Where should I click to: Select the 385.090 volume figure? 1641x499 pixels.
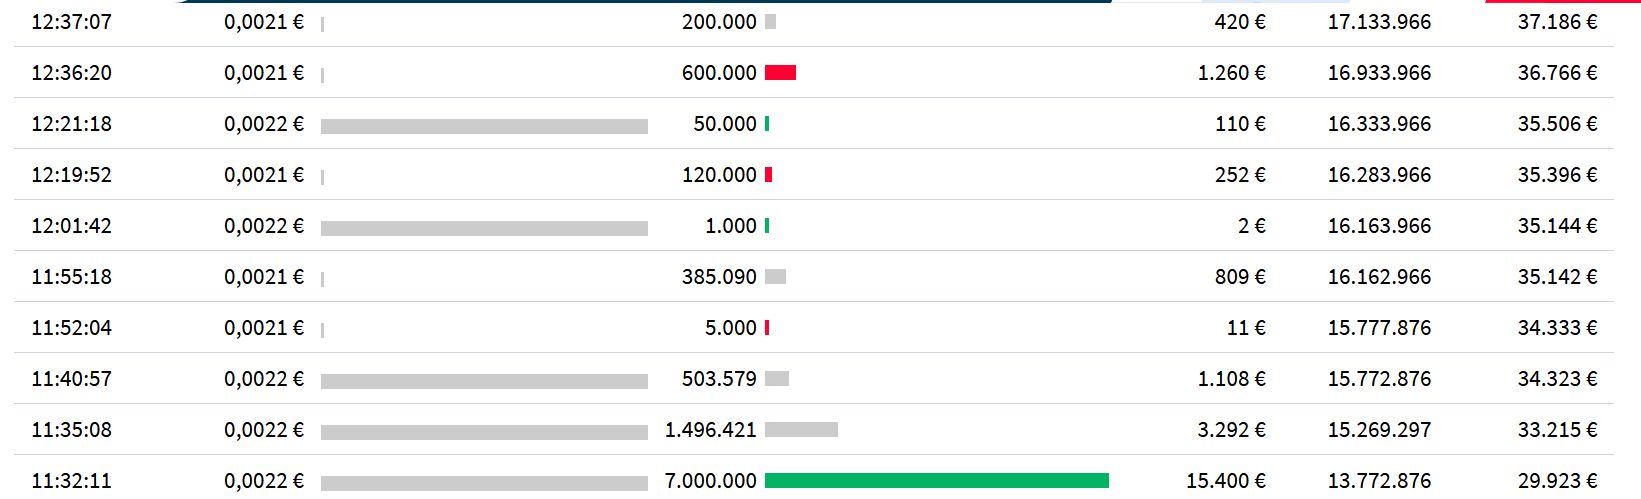pyautogui.click(x=719, y=277)
